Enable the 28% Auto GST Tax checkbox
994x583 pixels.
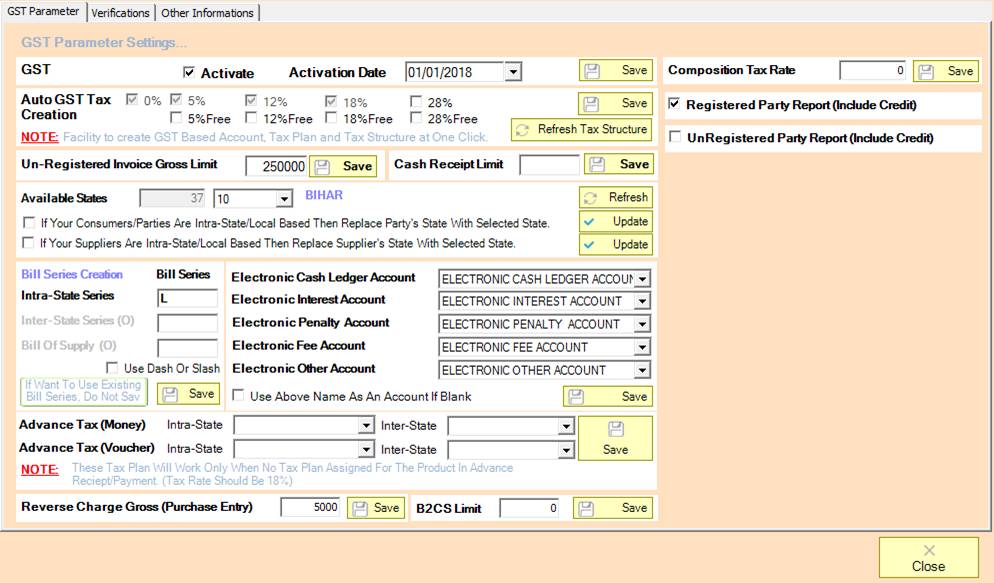click(x=416, y=102)
